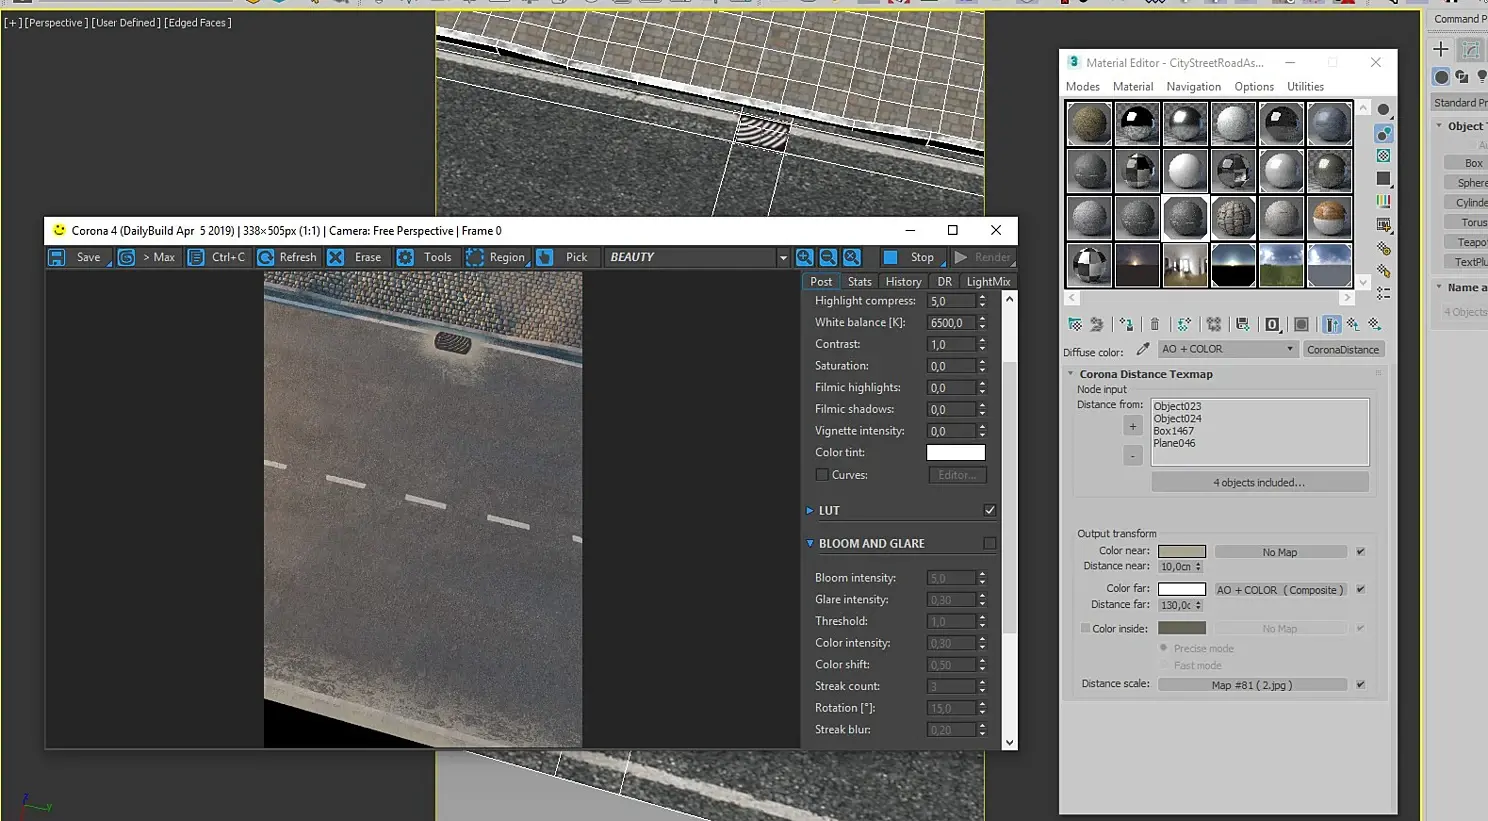Select the brick wall material sample sphere
The image size is (1488, 821).
tap(1233, 217)
